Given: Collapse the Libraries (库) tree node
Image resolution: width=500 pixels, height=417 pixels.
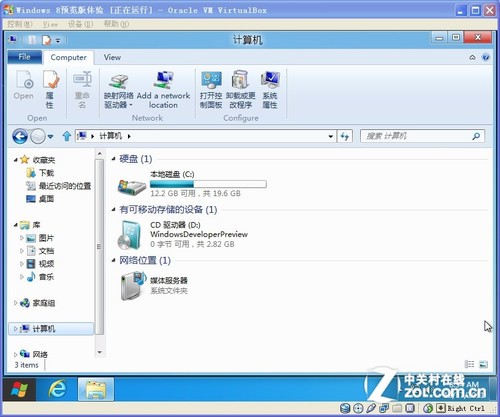Looking at the screenshot, I should click(x=16, y=225).
